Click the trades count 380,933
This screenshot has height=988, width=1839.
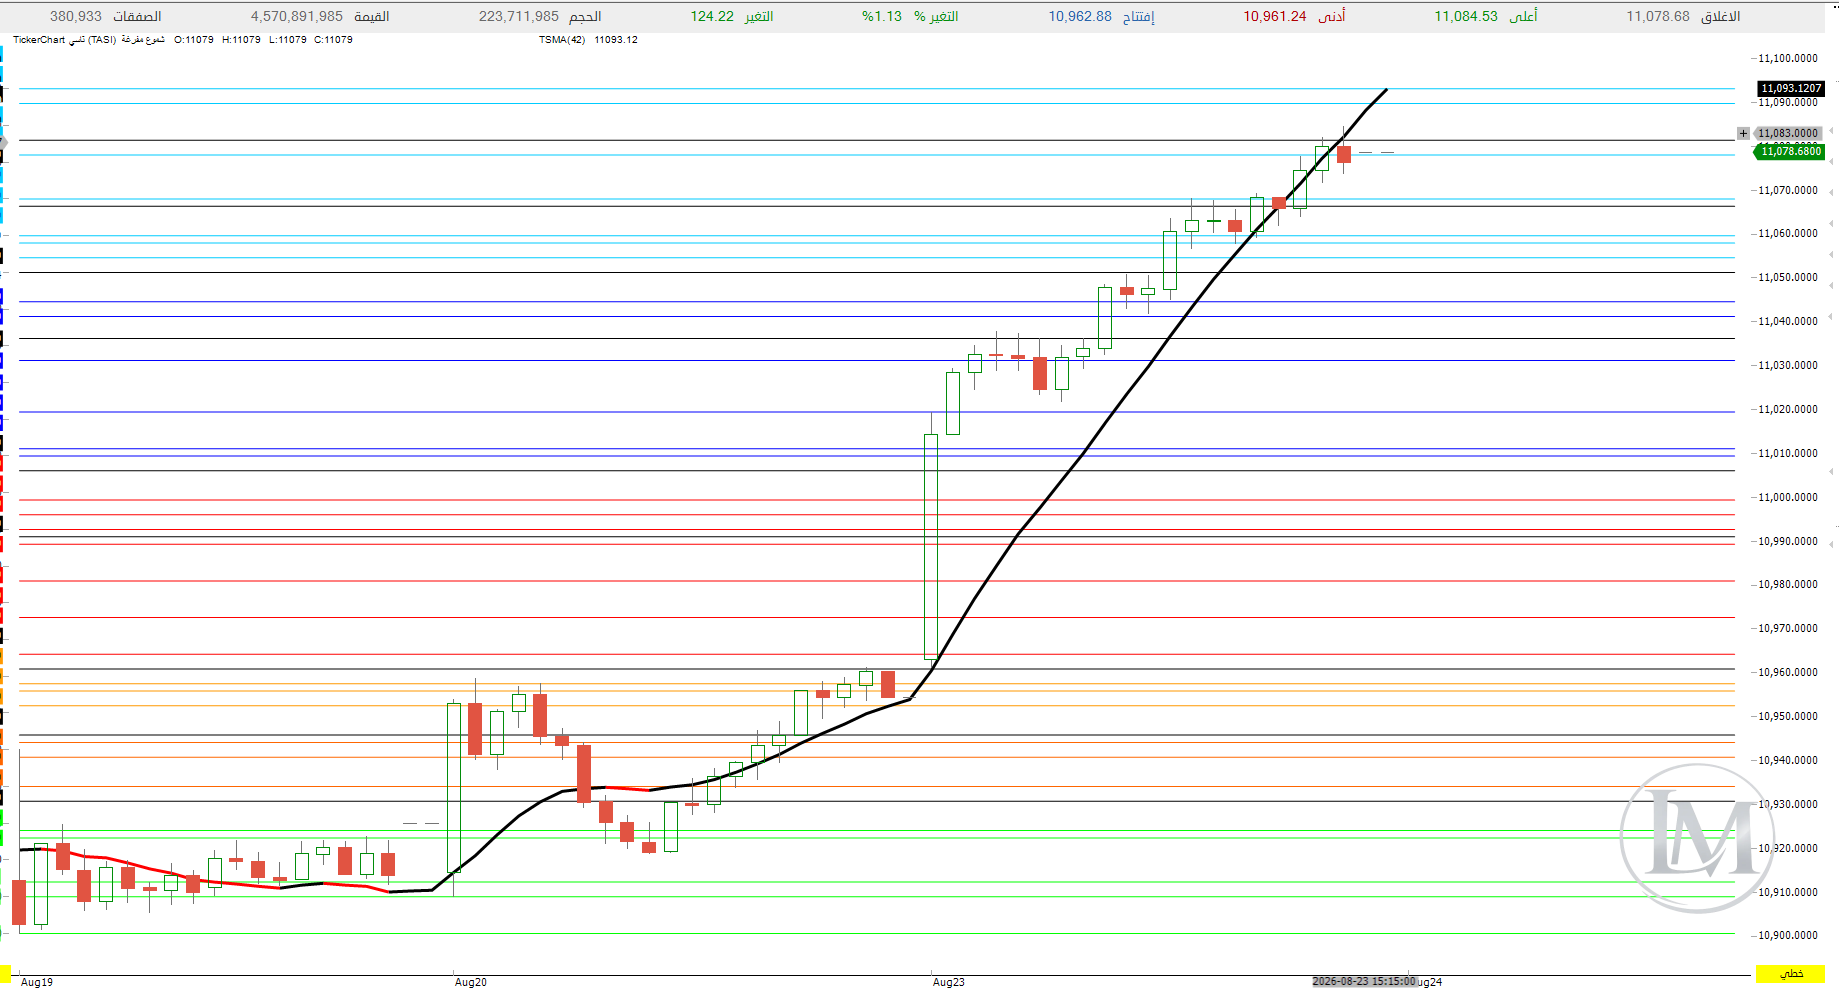pos(76,16)
